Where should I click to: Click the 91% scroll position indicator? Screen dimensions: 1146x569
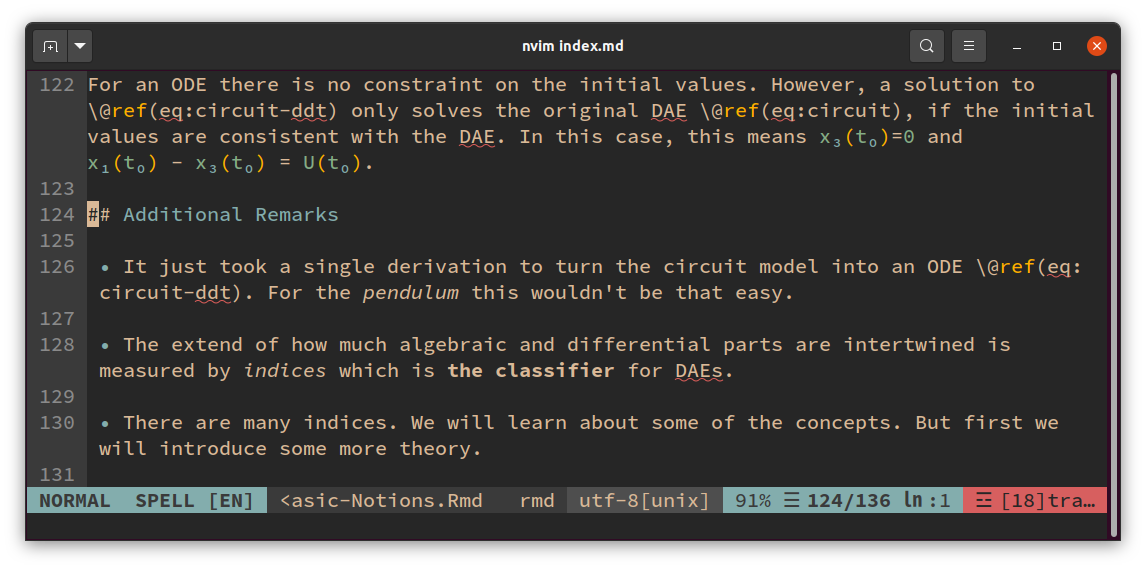tap(753, 501)
